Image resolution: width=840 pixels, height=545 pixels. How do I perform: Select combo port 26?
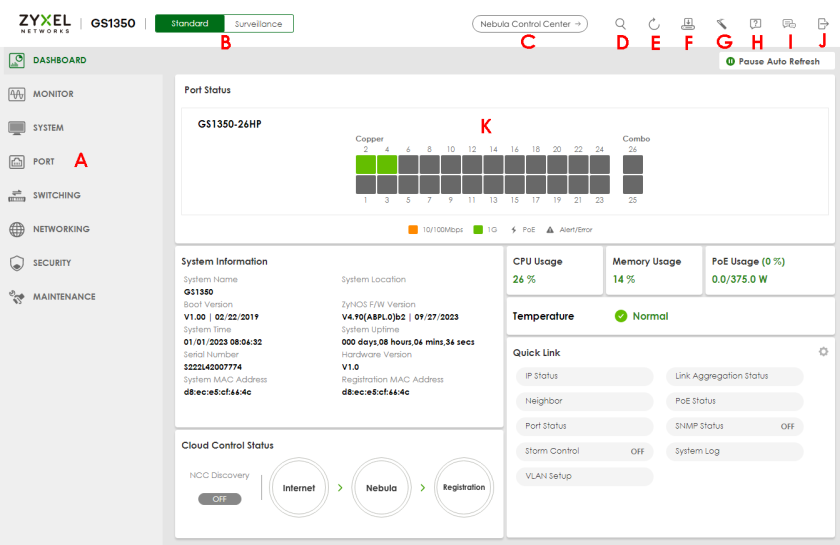pyautogui.click(x=633, y=165)
